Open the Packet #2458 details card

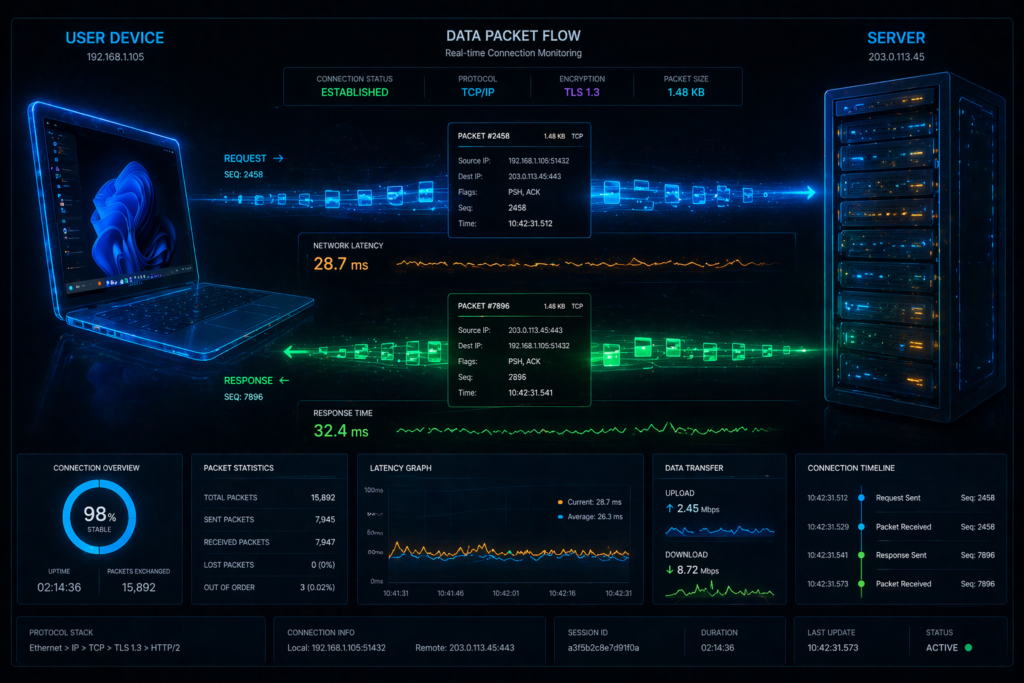[519, 180]
